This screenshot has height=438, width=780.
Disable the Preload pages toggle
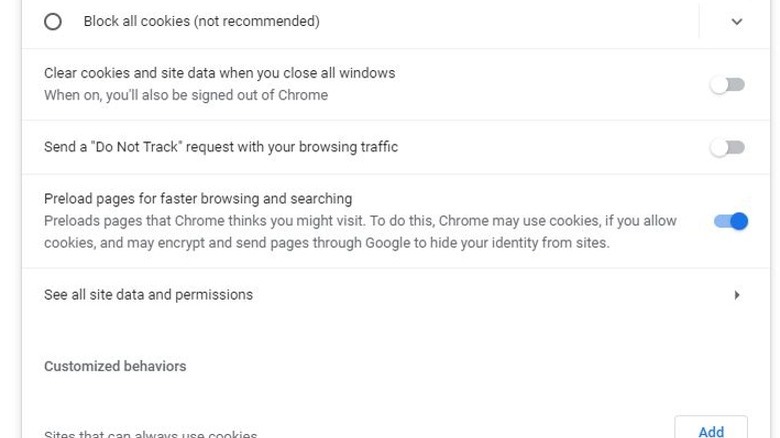tap(730, 221)
